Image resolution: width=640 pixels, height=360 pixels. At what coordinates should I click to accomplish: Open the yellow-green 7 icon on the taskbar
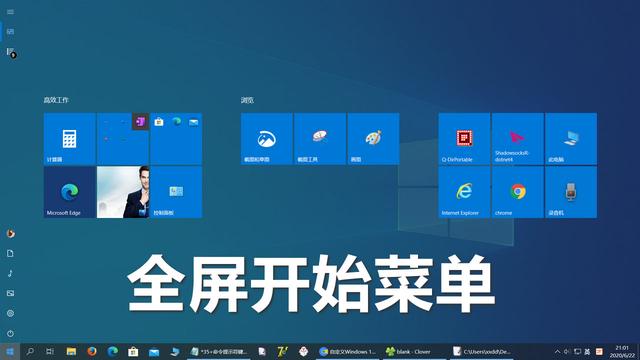282,351
